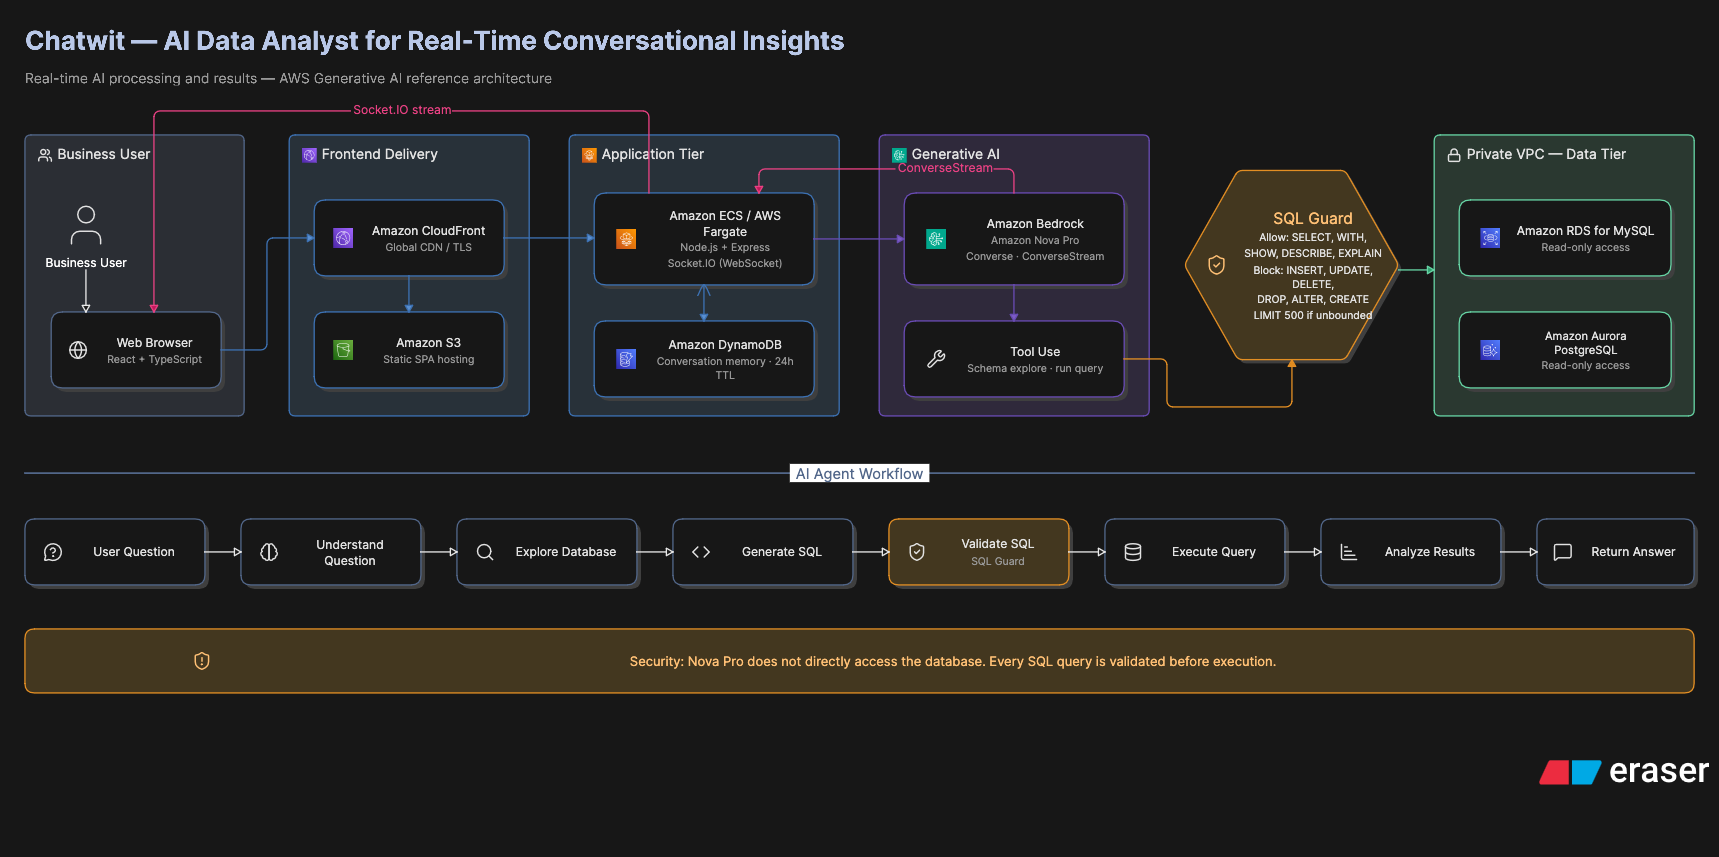Click the Understand Question workflow step
The height and width of the screenshot is (857, 1719).
click(331, 552)
